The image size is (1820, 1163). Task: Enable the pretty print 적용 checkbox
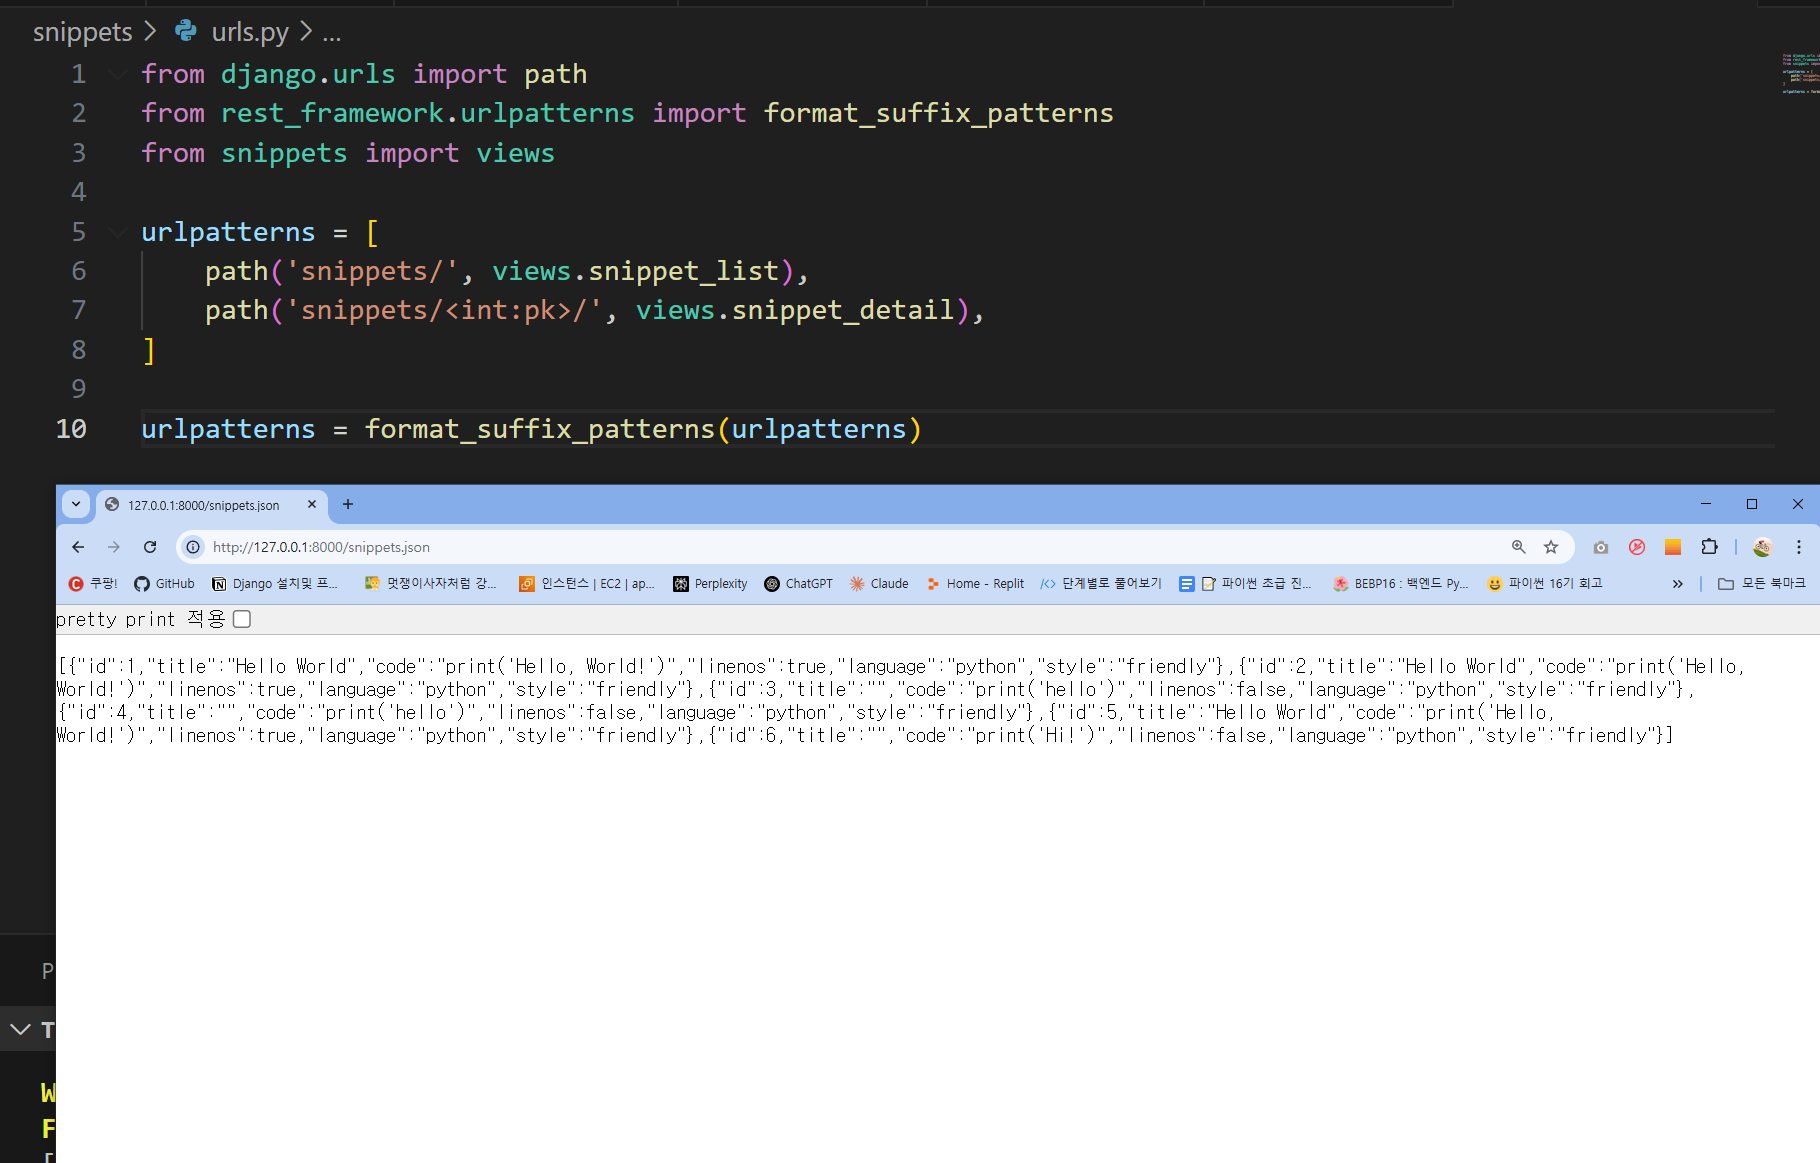tap(242, 619)
